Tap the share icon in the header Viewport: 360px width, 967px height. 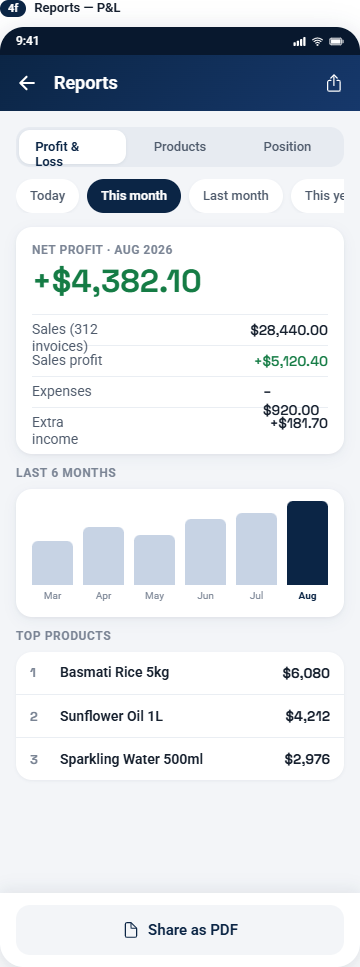[333, 83]
